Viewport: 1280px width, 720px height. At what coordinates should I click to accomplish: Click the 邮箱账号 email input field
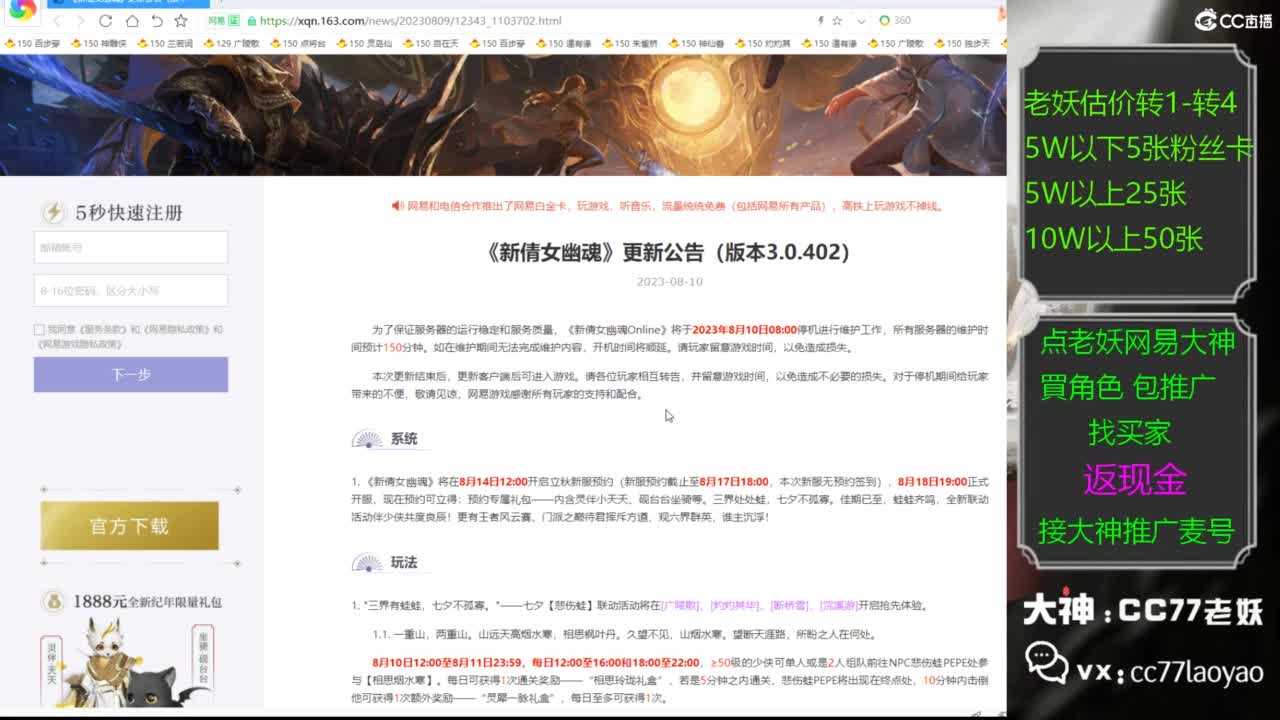130,247
